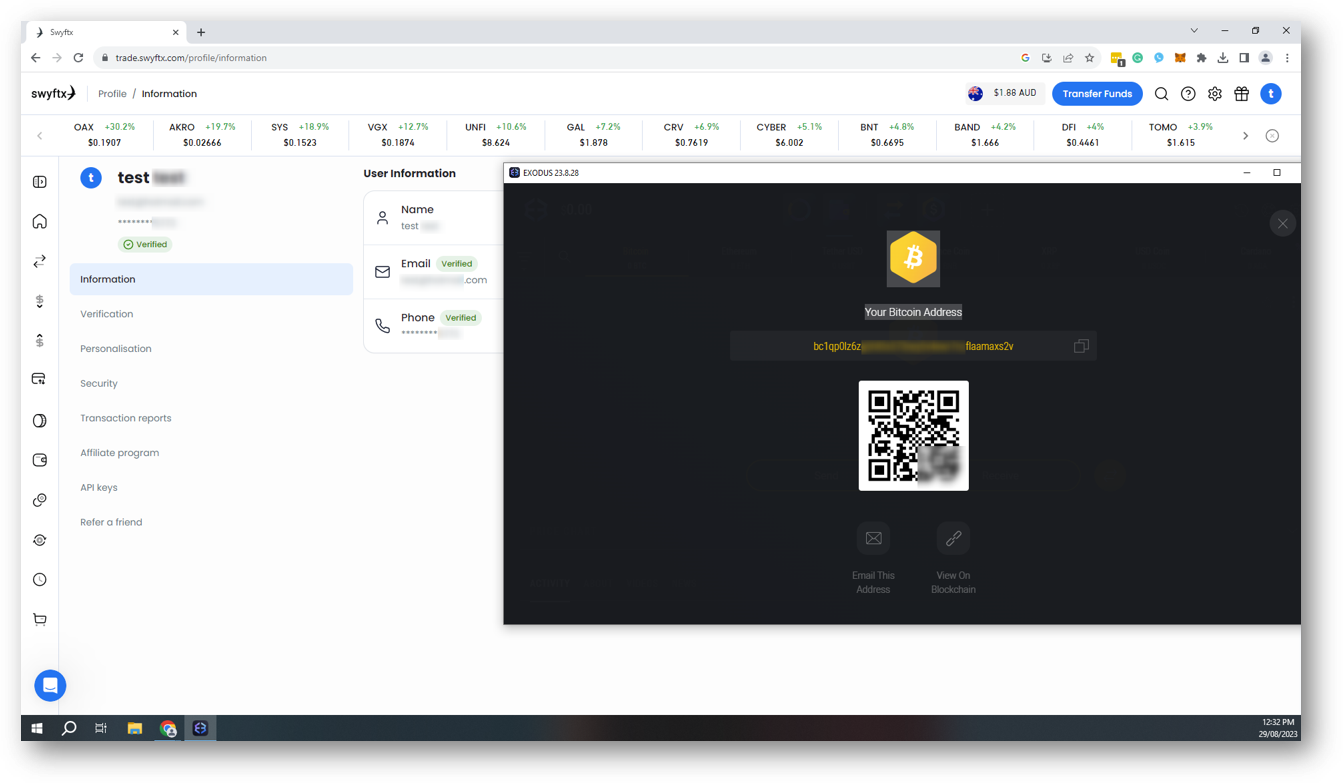Click the TOMO ticker item
The width and height of the screenshot is (1343, 783).
pos(1181,135)
